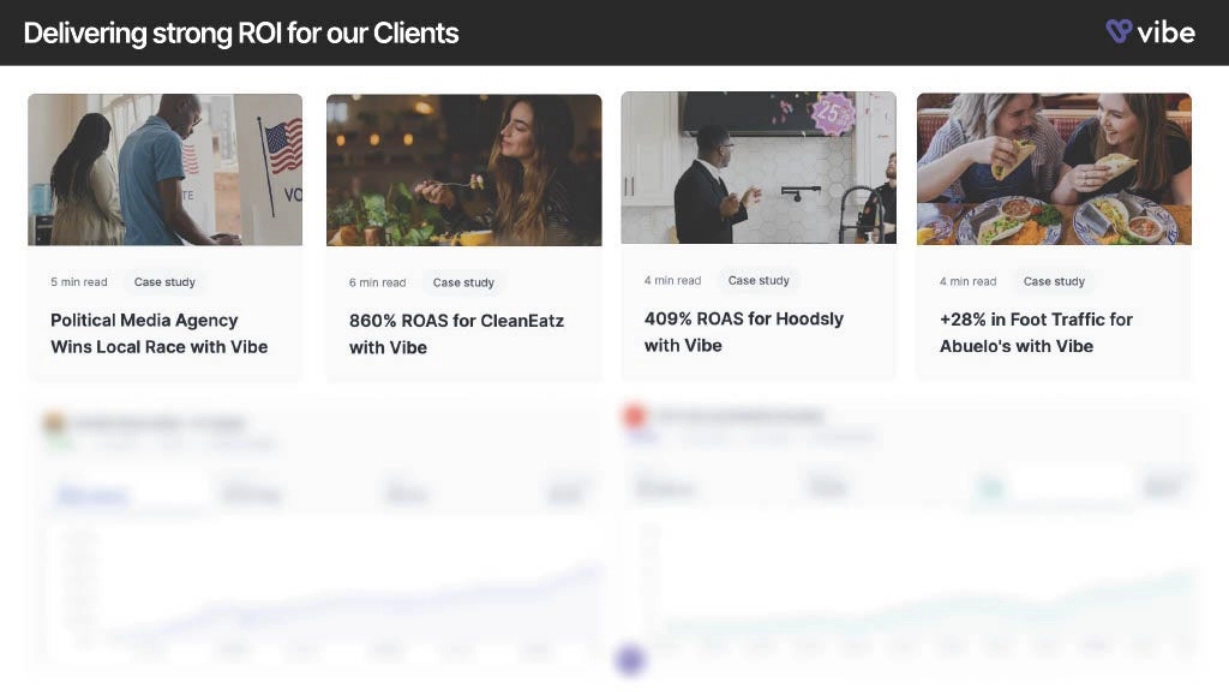Image resolution: width=1229 pixels, height=692 pixels.
Task: Open the woman eating salad thumbnail
Action: (x=464, y=169)
